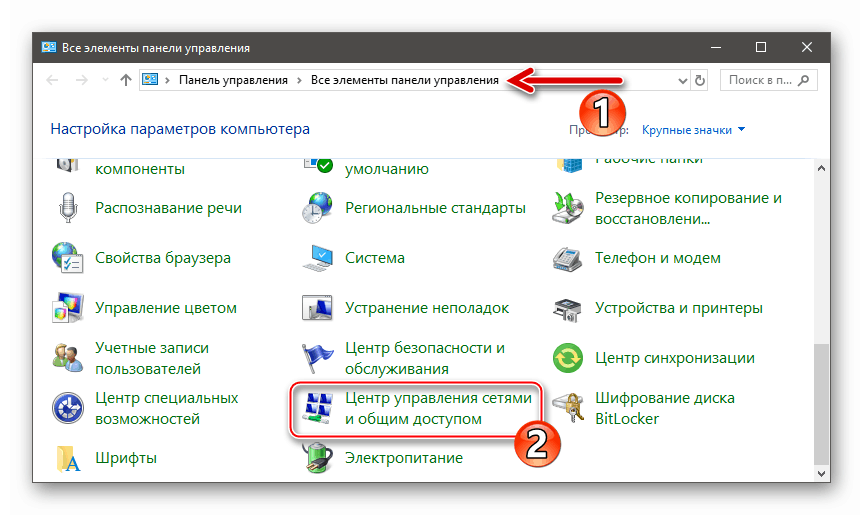Open the BitLocker drive with keys icon
Screen dimensions: 863x515
568,408
